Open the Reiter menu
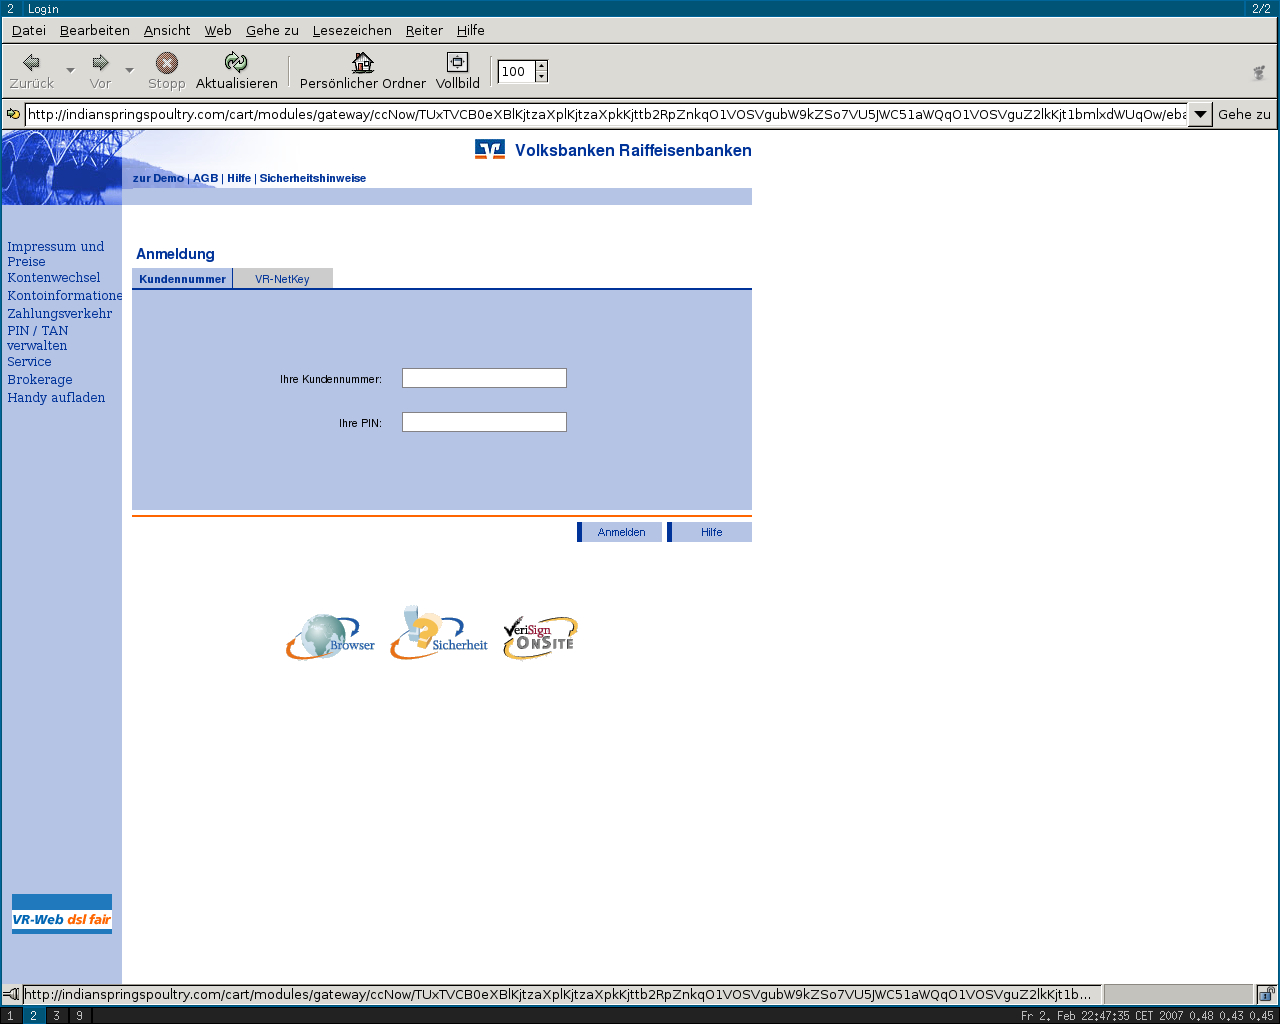The height and width of the screenshot is (1024, 1280). click(x=424, y=30)
